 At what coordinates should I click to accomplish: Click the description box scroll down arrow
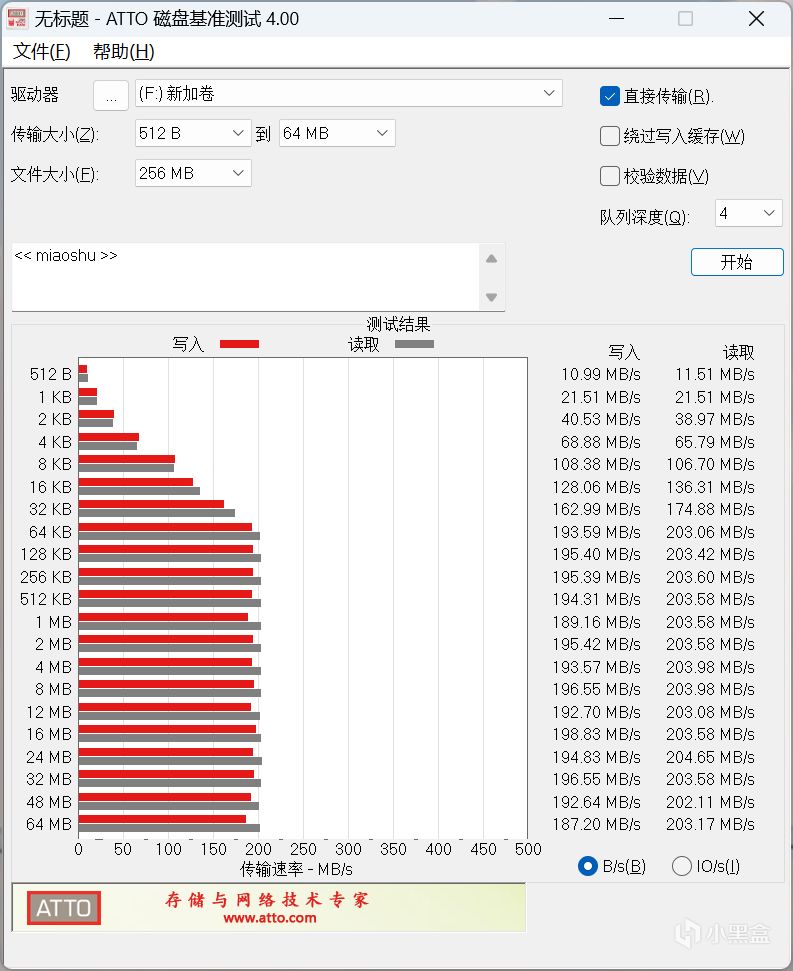point(492,297)
